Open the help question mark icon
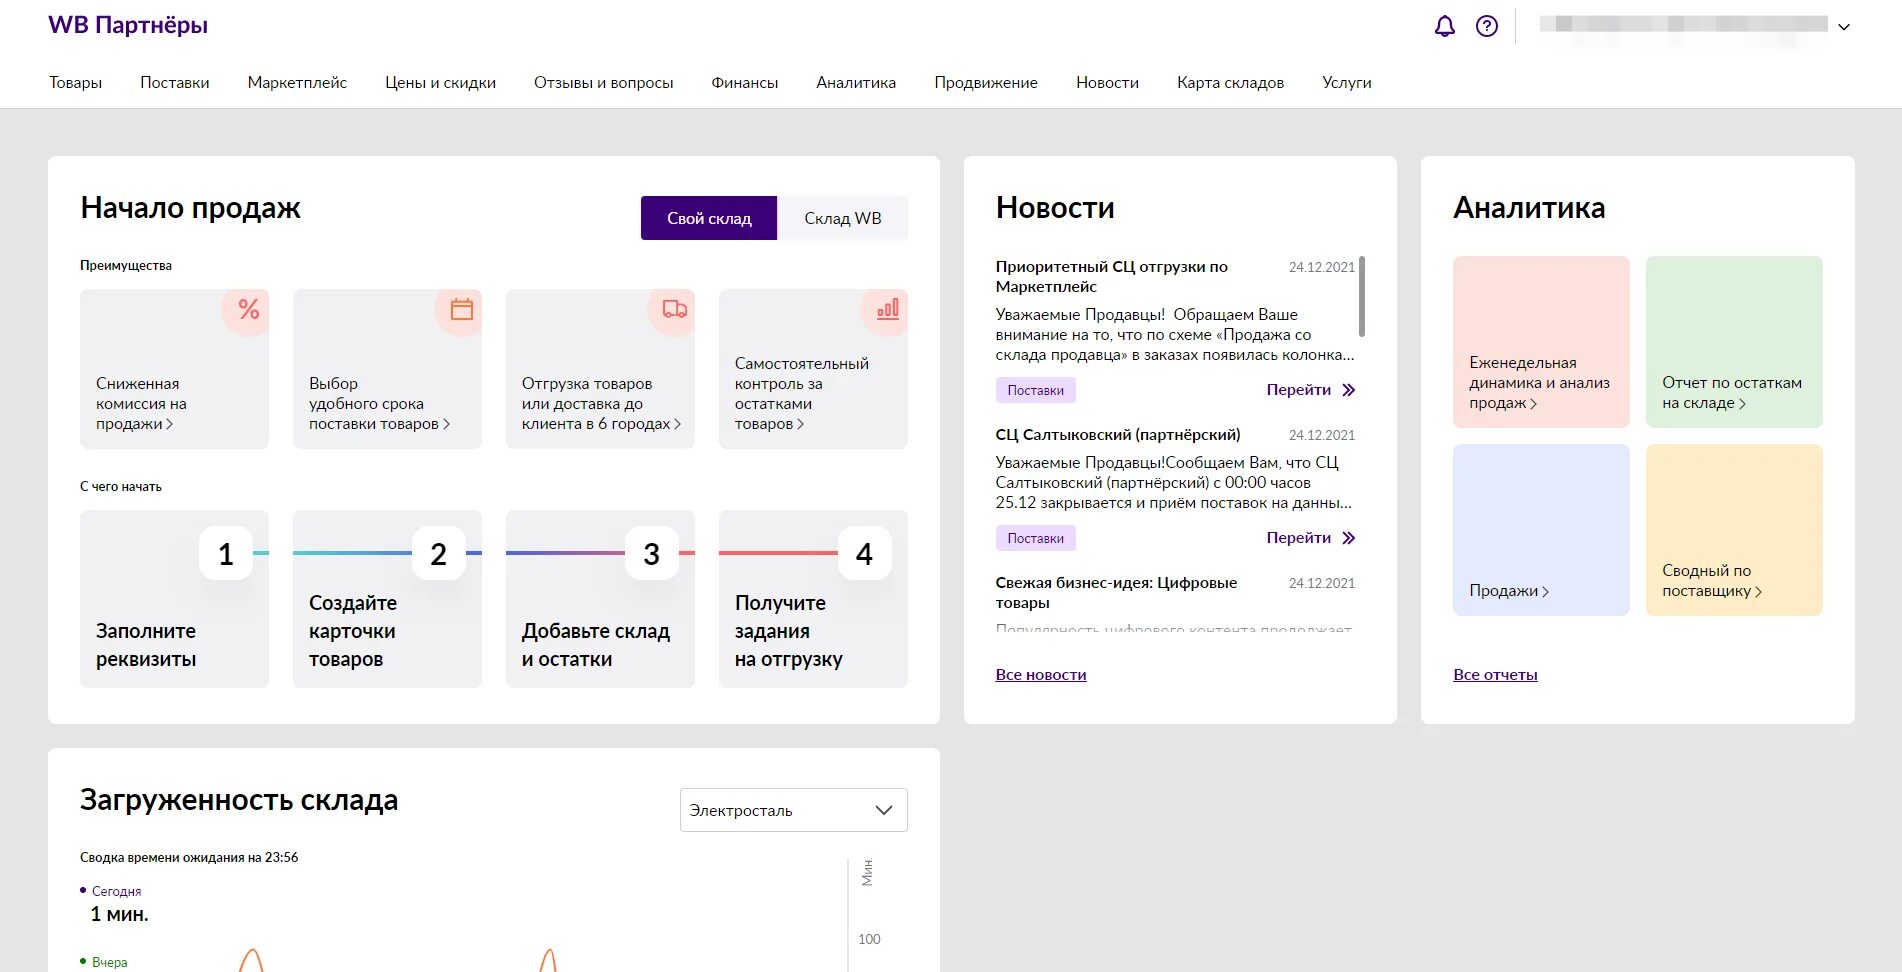The image size is (1902, 972). (1487, 26)
